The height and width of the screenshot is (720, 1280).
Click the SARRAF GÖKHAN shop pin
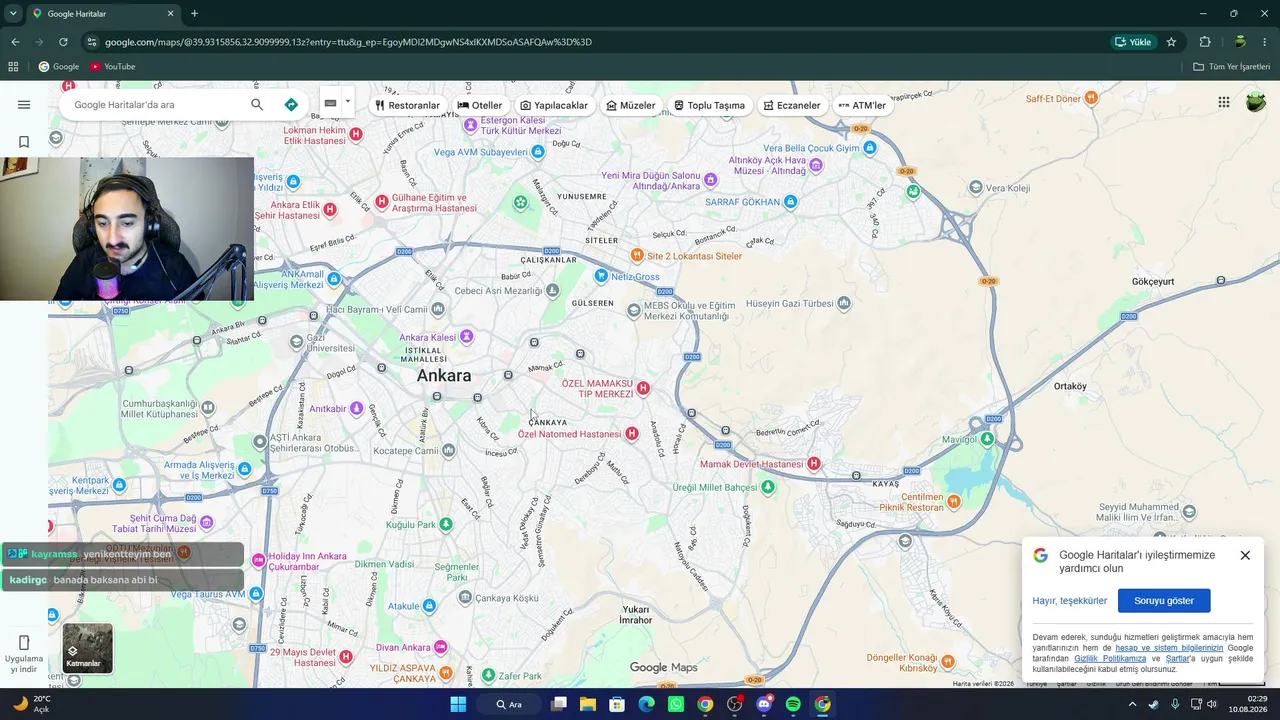pyautogui.click(x=791, y=202)
